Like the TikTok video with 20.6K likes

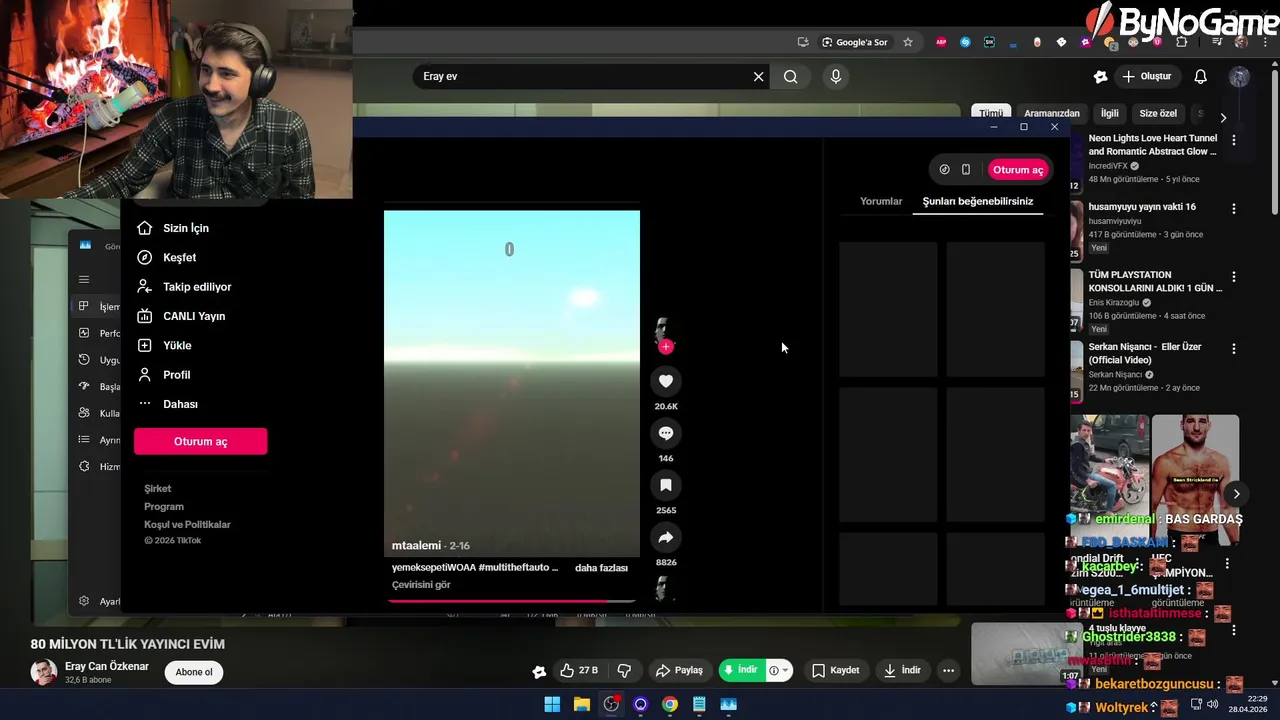(x=666, y=381)
